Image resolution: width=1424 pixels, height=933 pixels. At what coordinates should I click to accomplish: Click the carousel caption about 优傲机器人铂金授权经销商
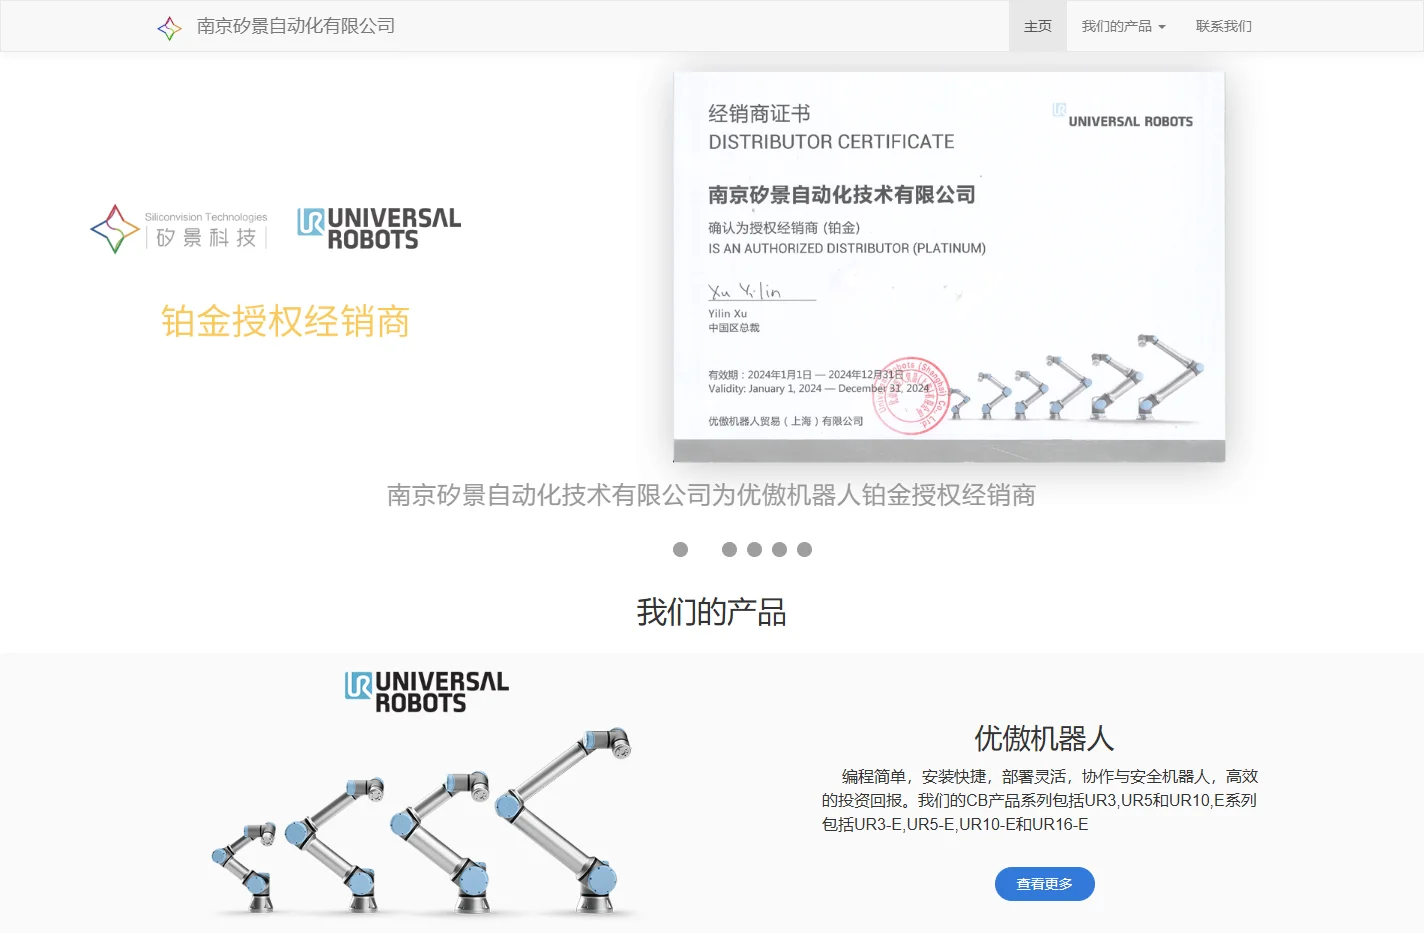click(711, 495)
